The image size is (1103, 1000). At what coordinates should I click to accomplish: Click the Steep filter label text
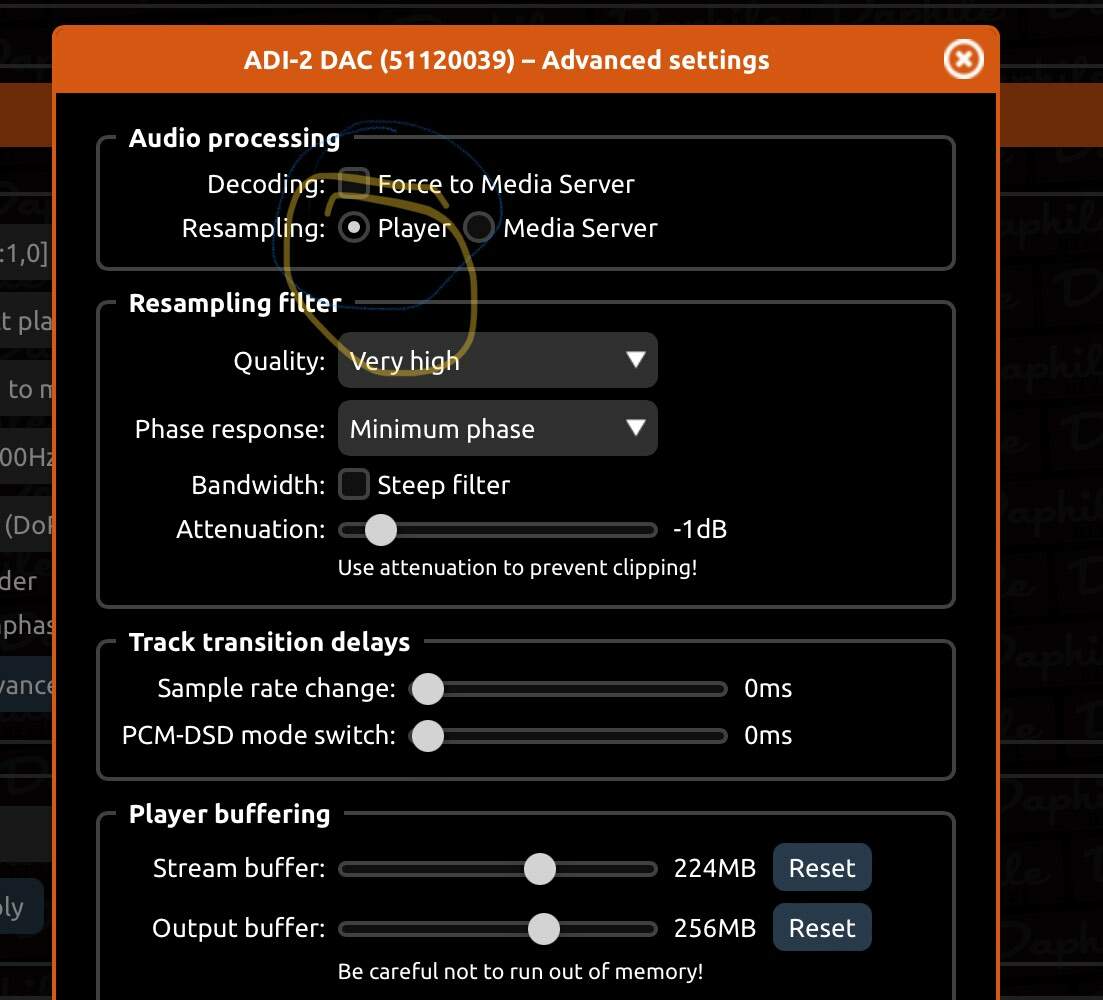(x=443, y=485)
